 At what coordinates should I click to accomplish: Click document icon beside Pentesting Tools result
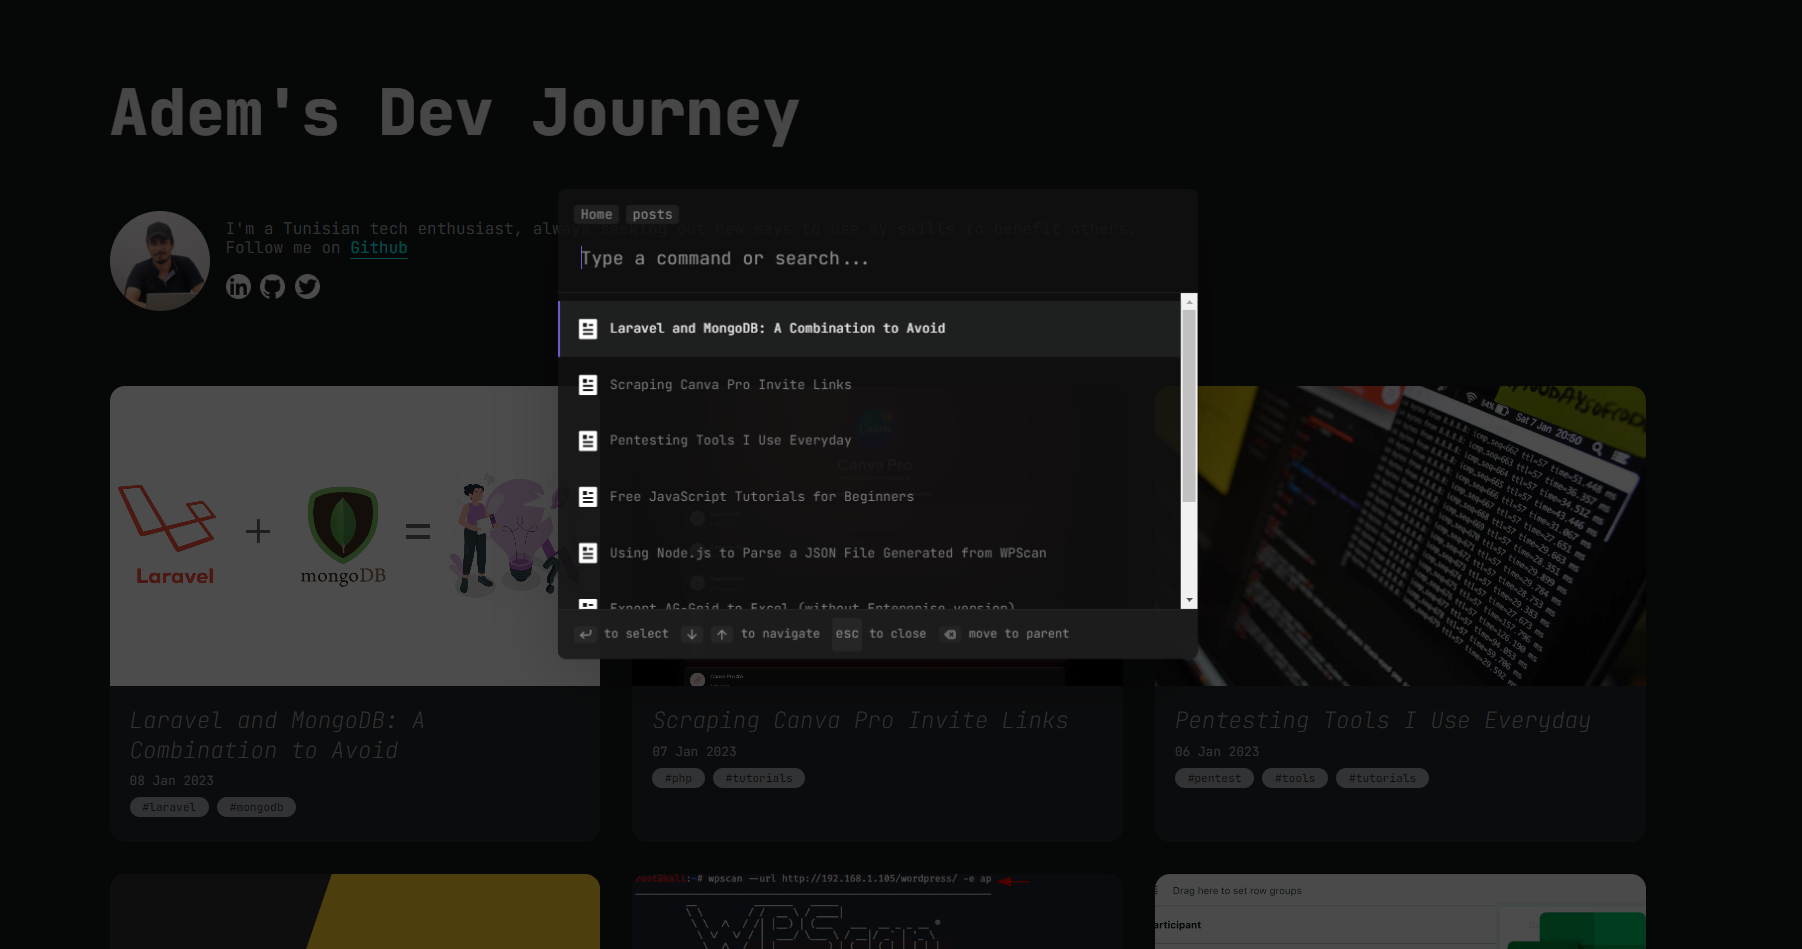[588, 441]
